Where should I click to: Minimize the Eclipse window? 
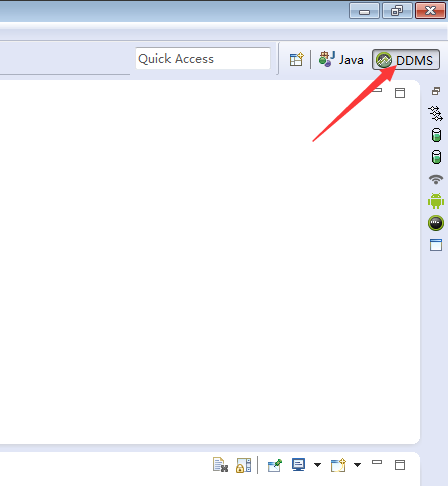click(364, 11)
